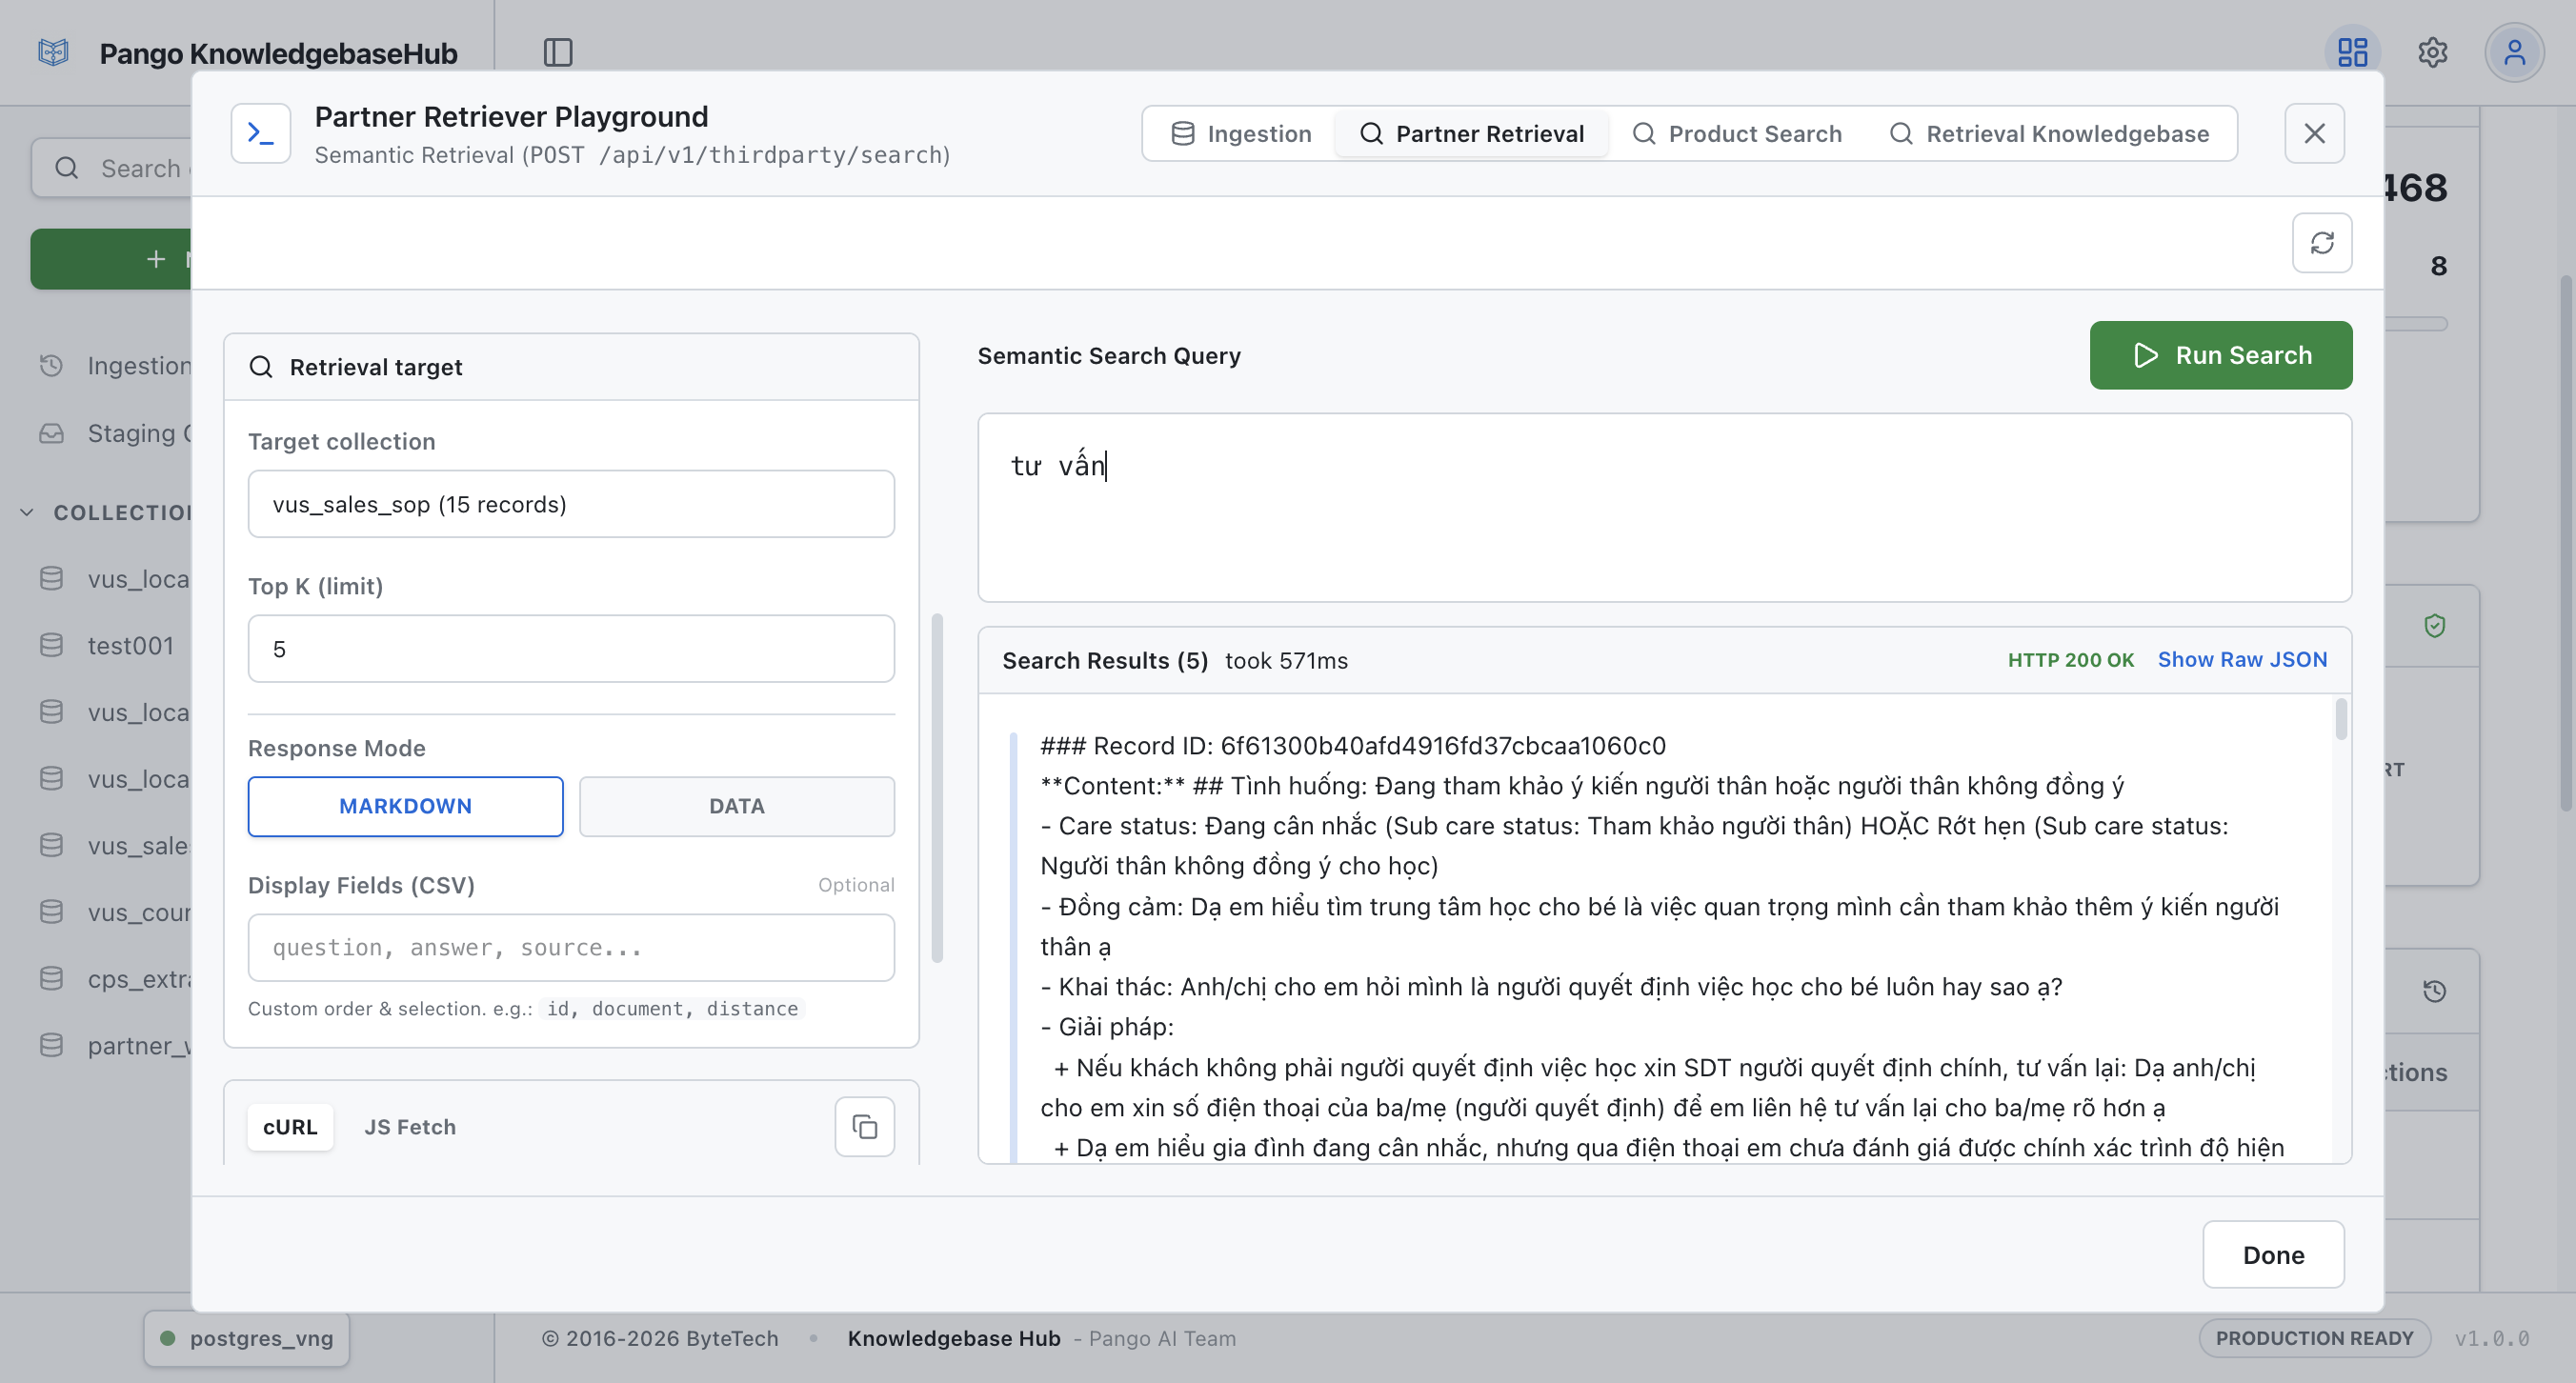Toggle the sidebar panel icon

coord(558,52)
